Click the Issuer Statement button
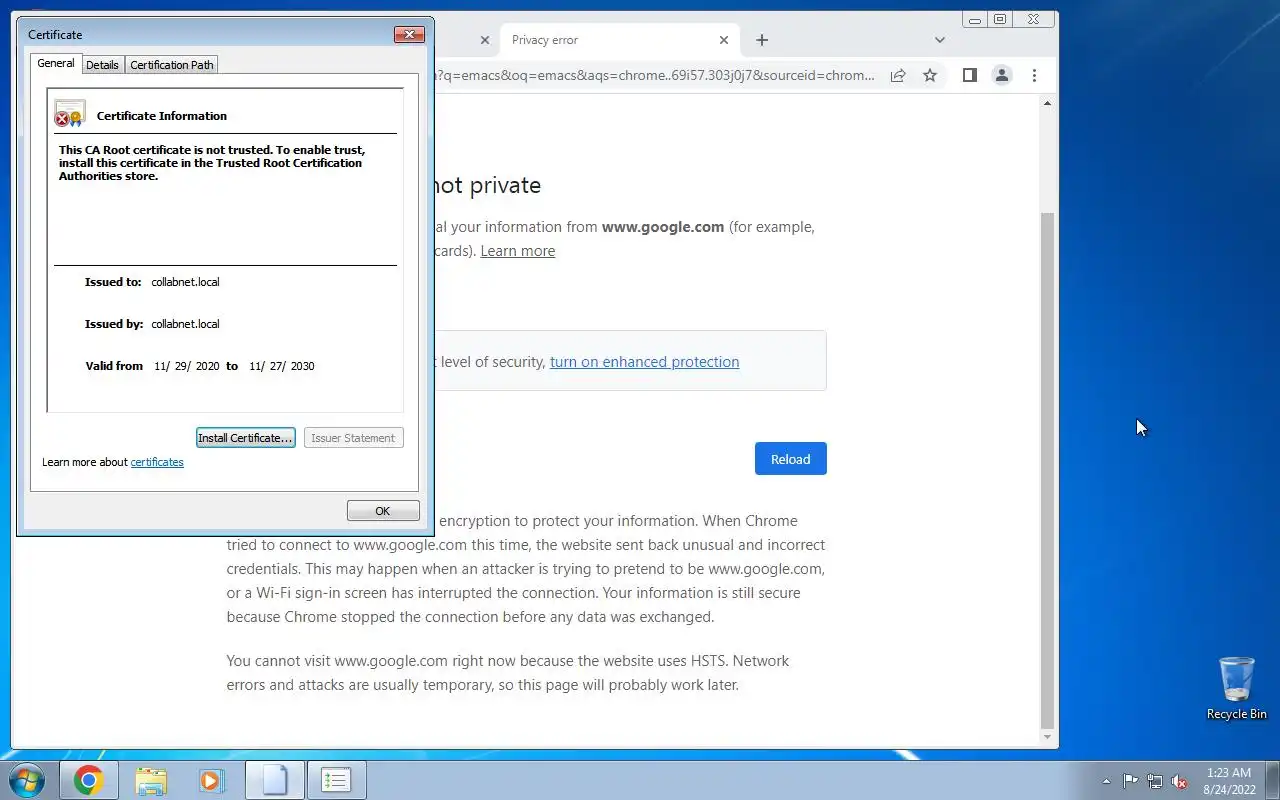The image size is (1280, 800). click(x=353, y=438)
